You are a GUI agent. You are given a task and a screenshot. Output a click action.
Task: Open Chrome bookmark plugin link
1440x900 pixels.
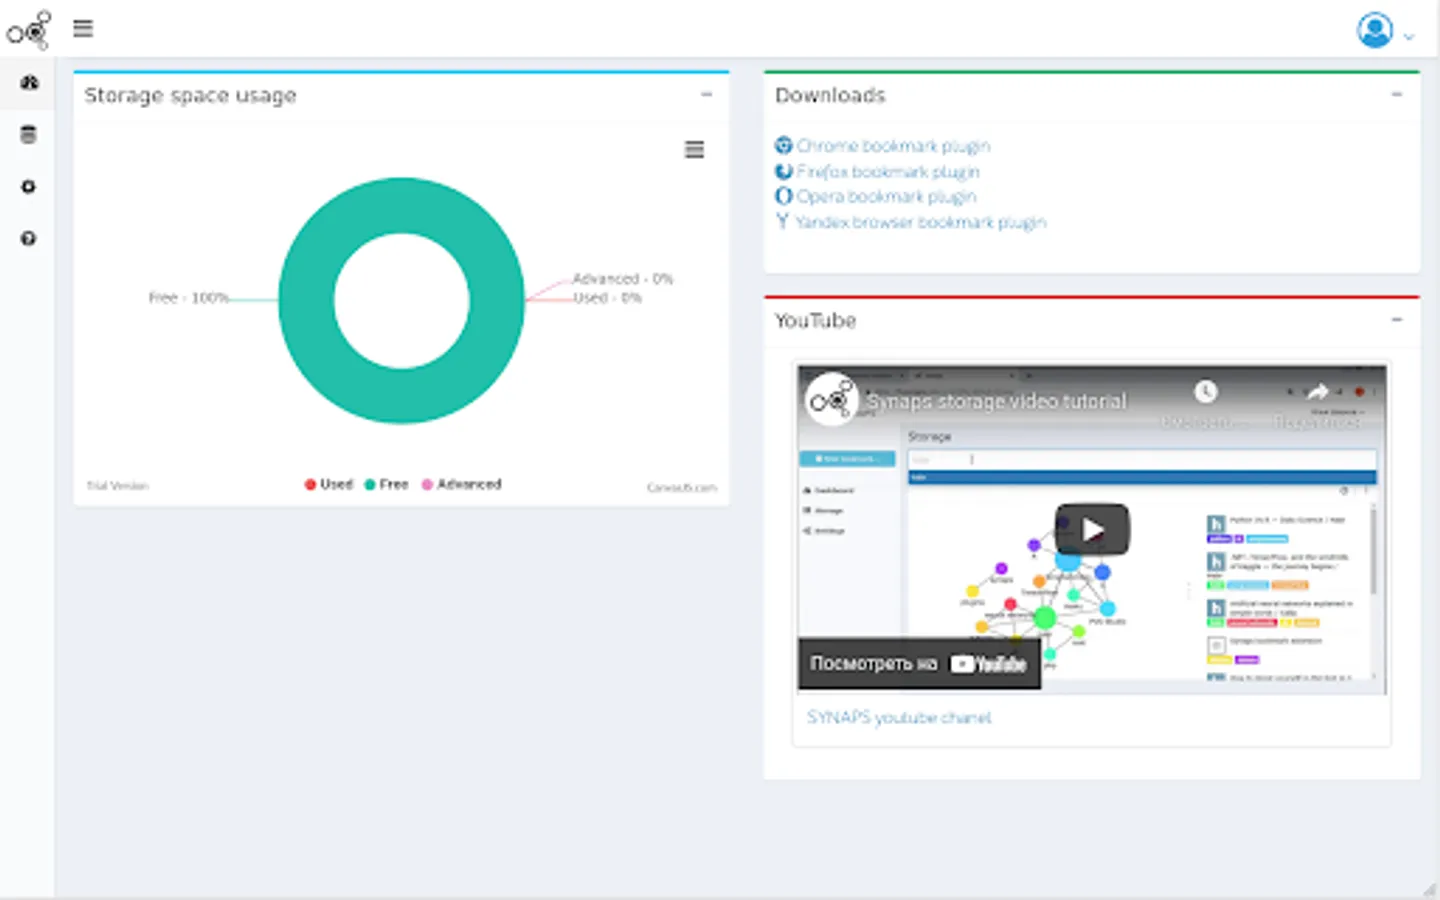[893, 146]
